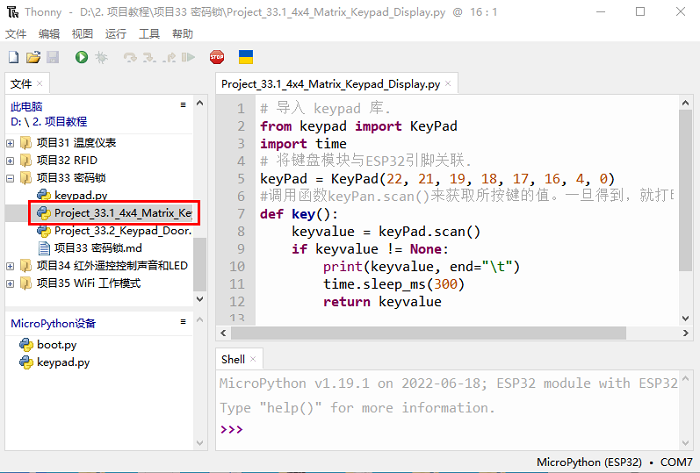This screenshot has height=473, width=700.
Task: Expand the 项目34 红外遥控 folder
Action: 11,266
